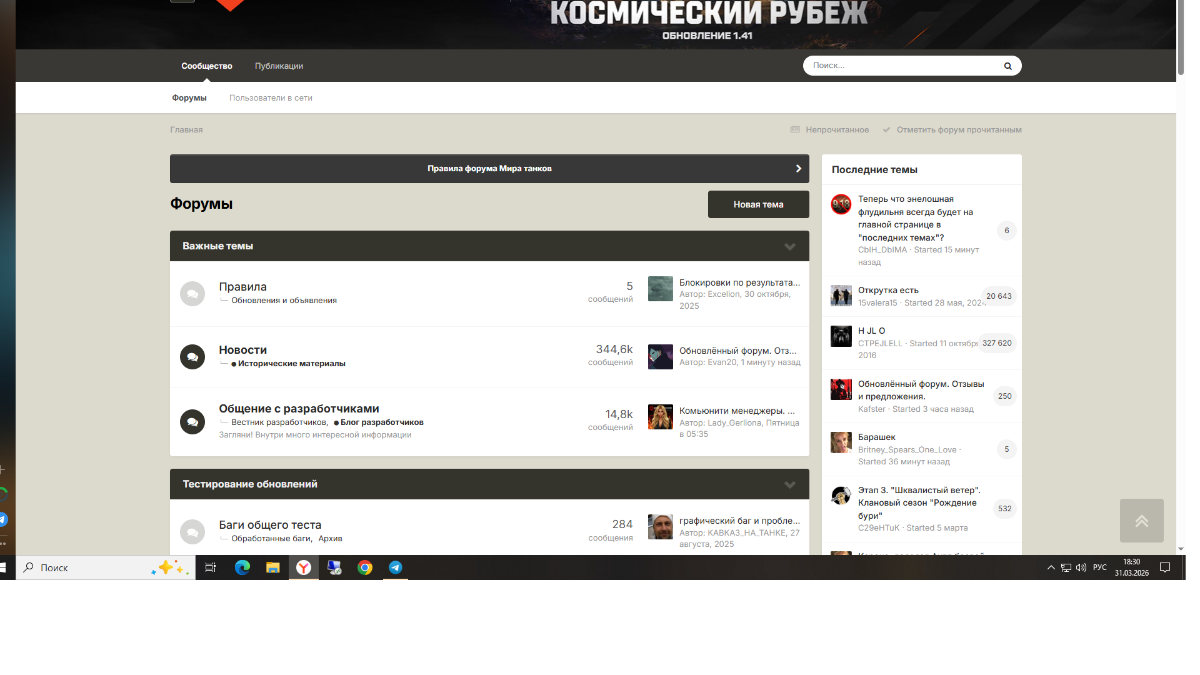The width and height of the screenshot is (1200, 675).
Task: Open Общение с разработчиками forum title
Action: click(x=299, y=409)
